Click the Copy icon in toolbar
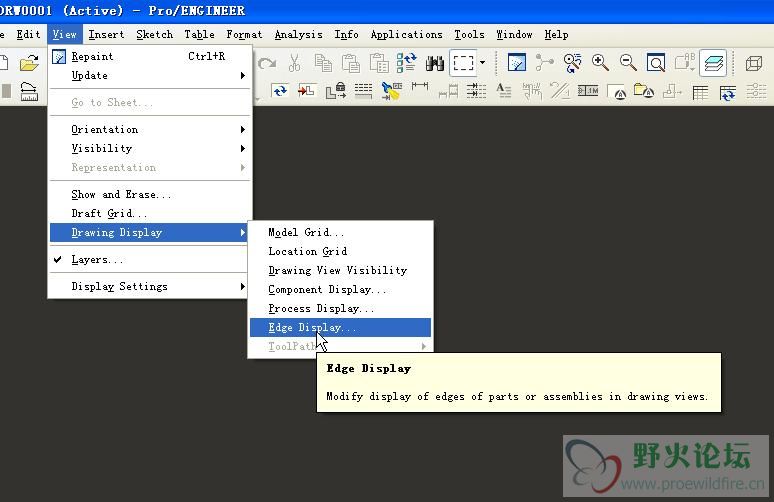Screen dimensions: 774x502 point(323,63)
